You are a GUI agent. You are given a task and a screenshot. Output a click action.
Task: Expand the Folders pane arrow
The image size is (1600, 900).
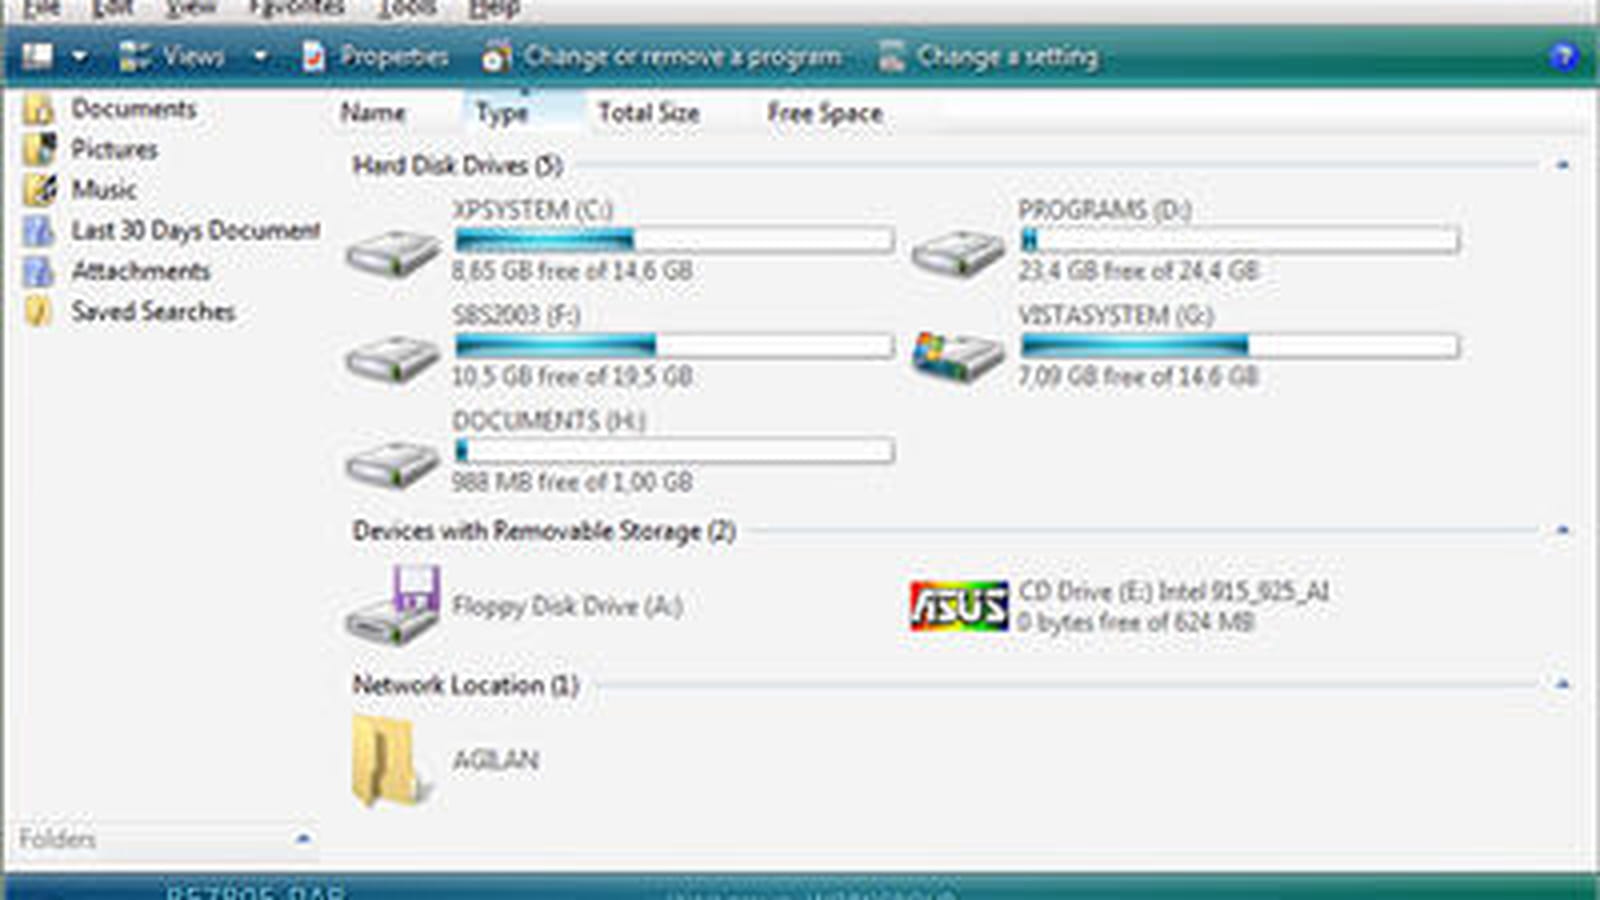[303, 839]
